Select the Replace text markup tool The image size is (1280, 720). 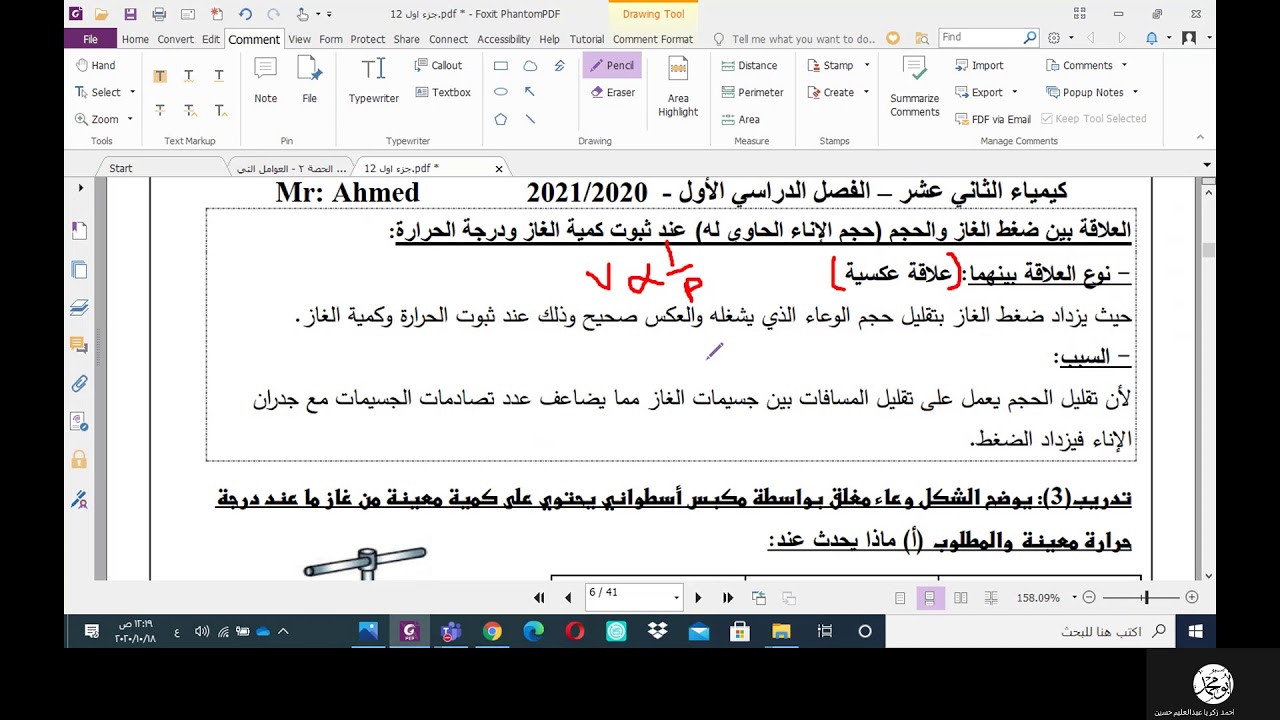[x=189, y=110]
